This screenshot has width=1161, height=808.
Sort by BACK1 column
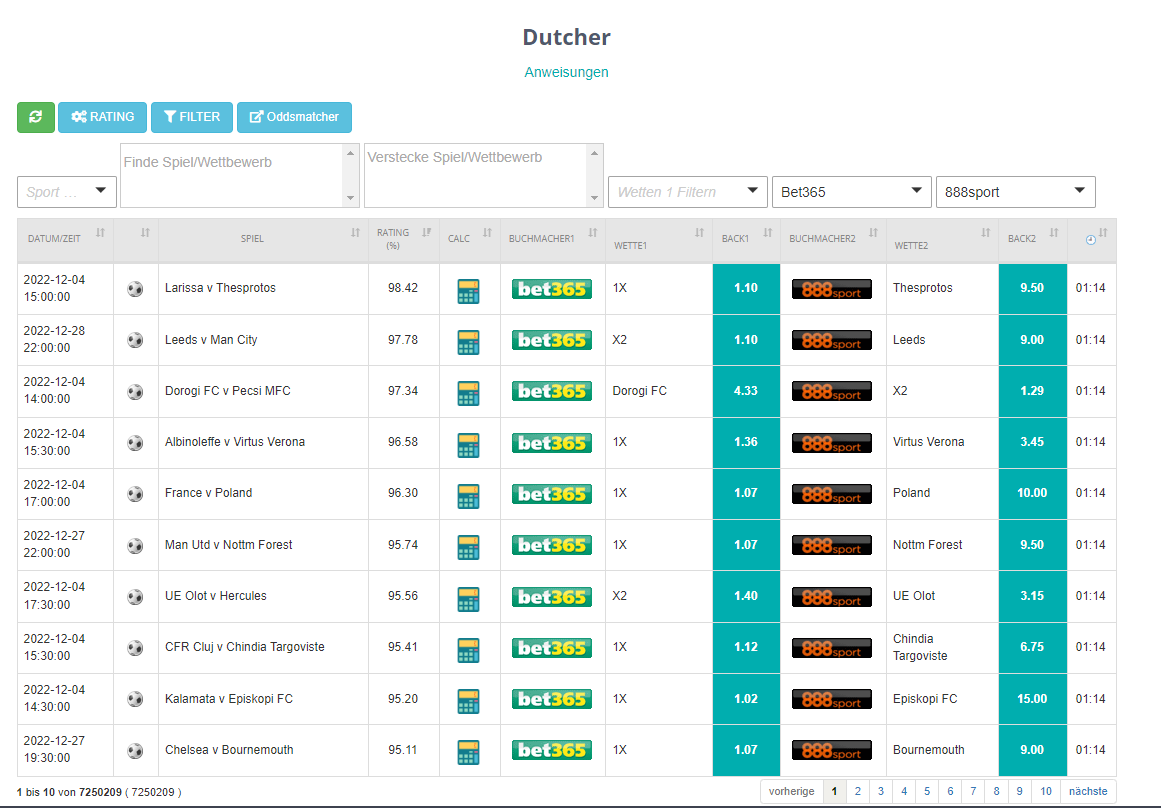(x=746, y=239)
